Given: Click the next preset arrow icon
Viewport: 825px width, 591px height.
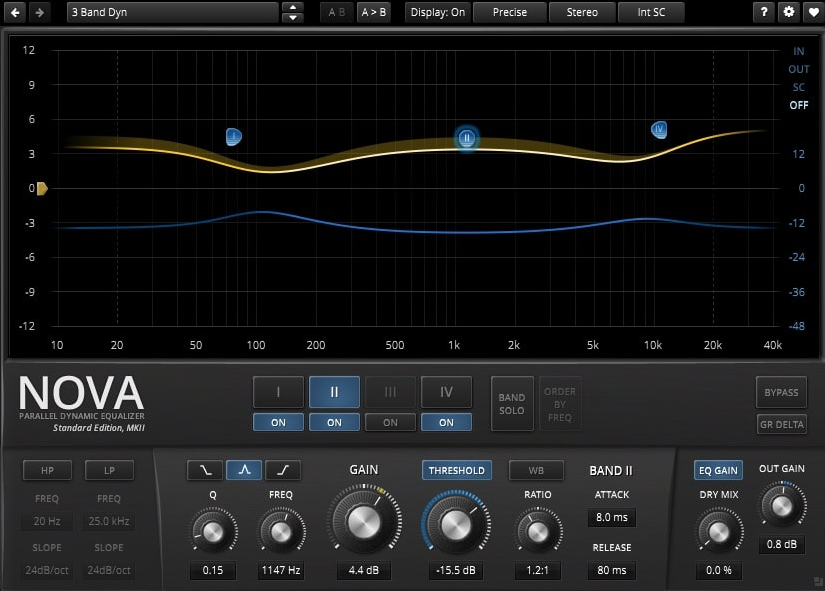Looking at the screenshot, I should click(x=39, y=12).
